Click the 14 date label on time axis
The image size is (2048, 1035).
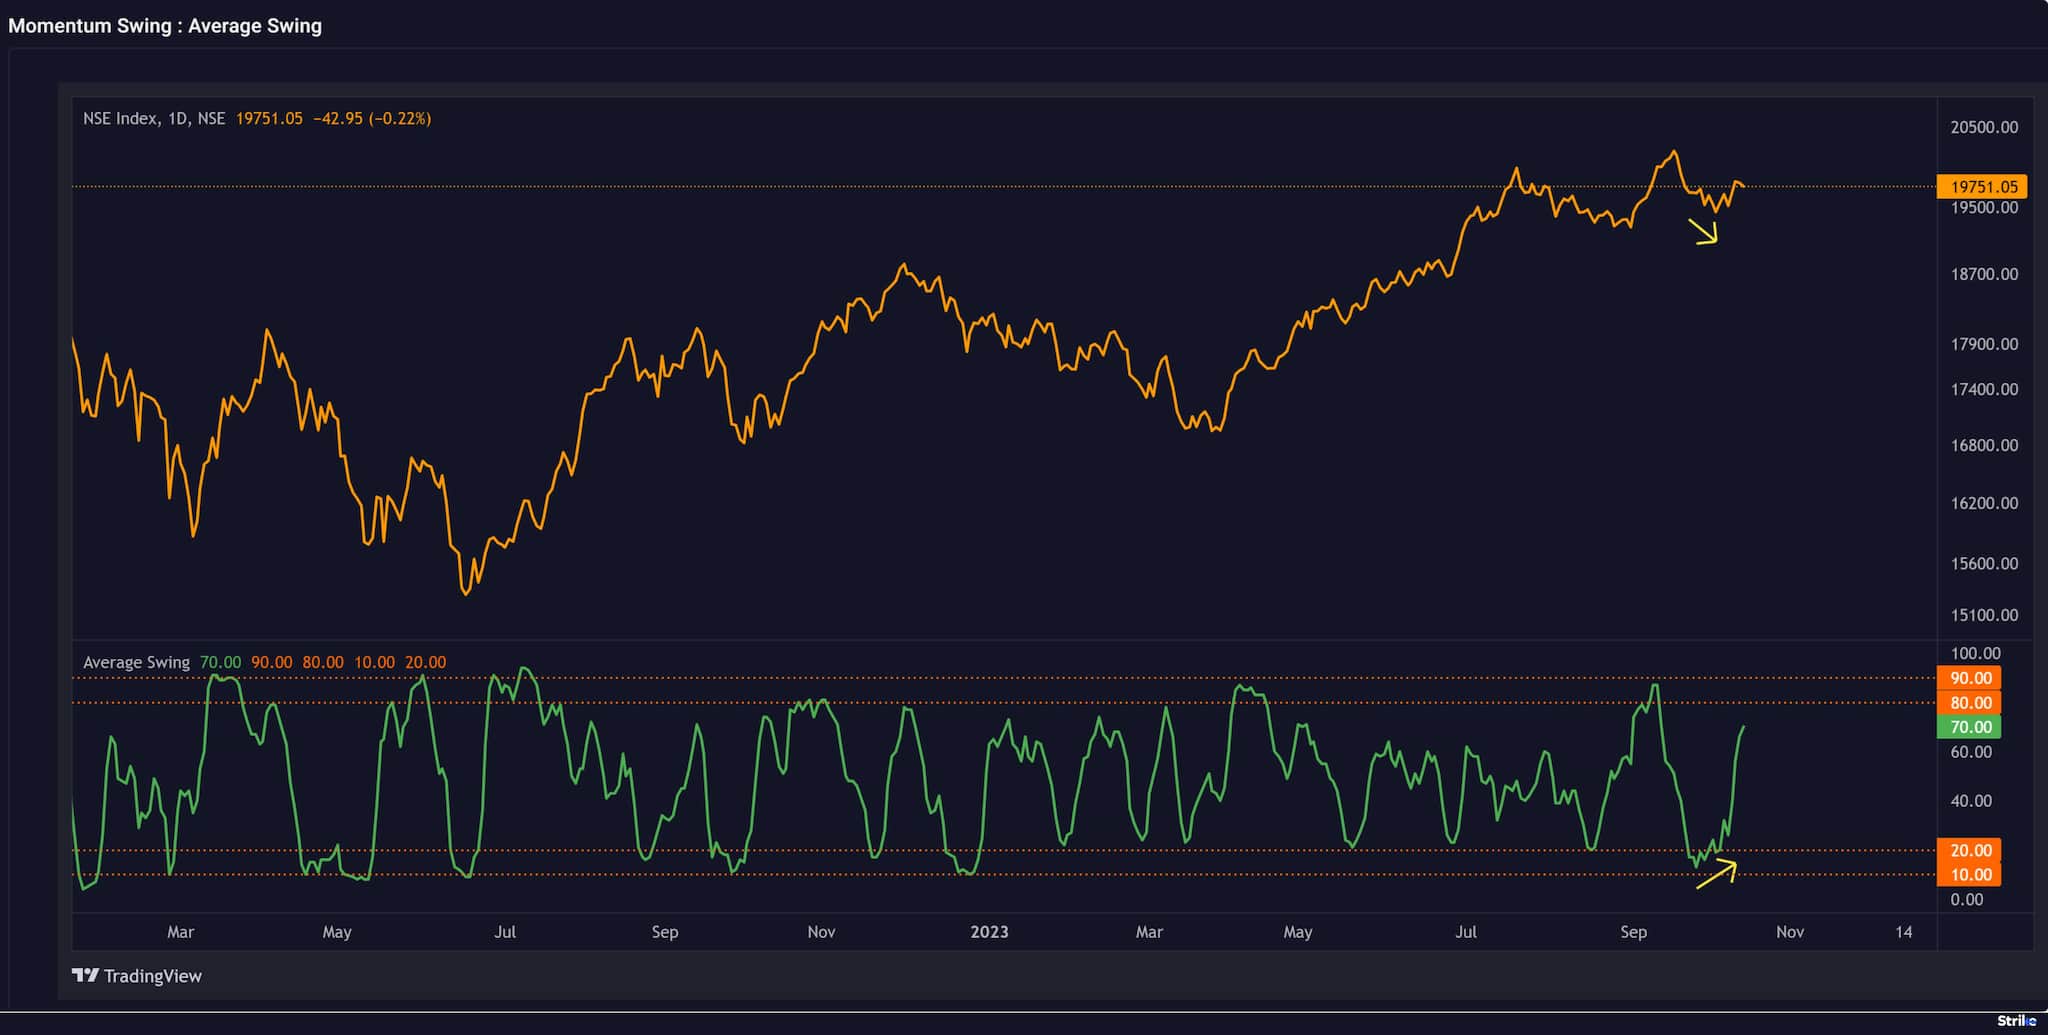tap(1903, 932)
